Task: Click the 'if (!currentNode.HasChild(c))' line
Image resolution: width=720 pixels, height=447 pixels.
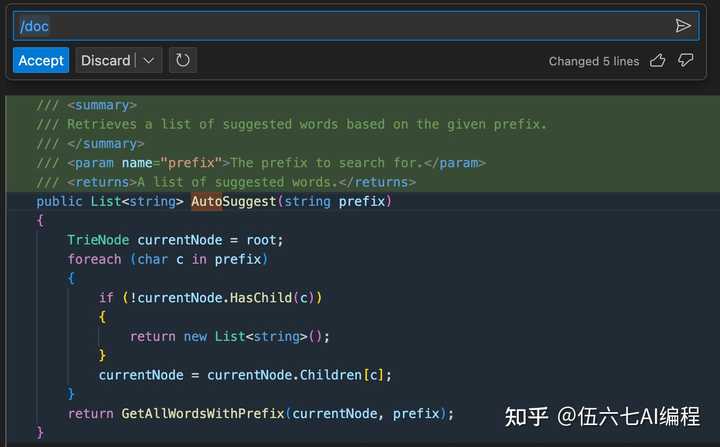Action: (210, 298)
